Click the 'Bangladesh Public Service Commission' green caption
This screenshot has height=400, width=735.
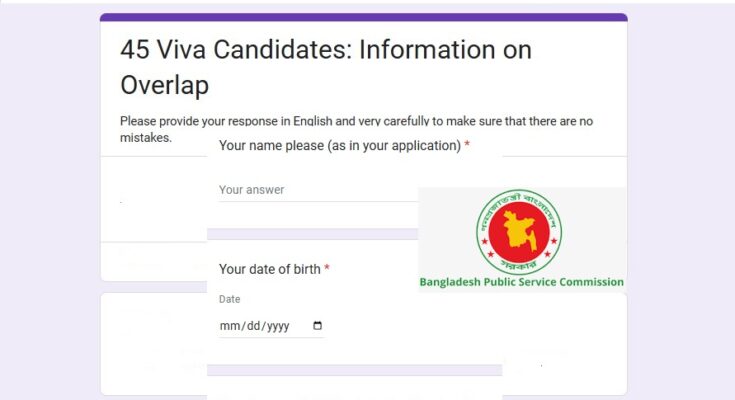(521, 282)
